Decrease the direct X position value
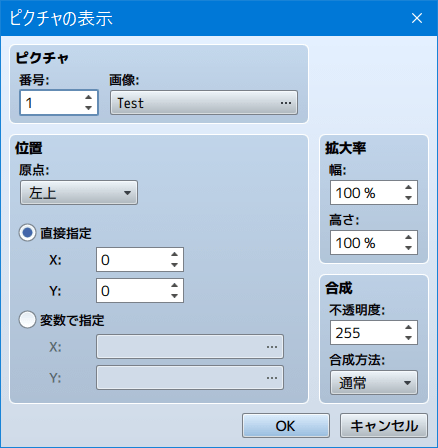 (x=174, y=265)
